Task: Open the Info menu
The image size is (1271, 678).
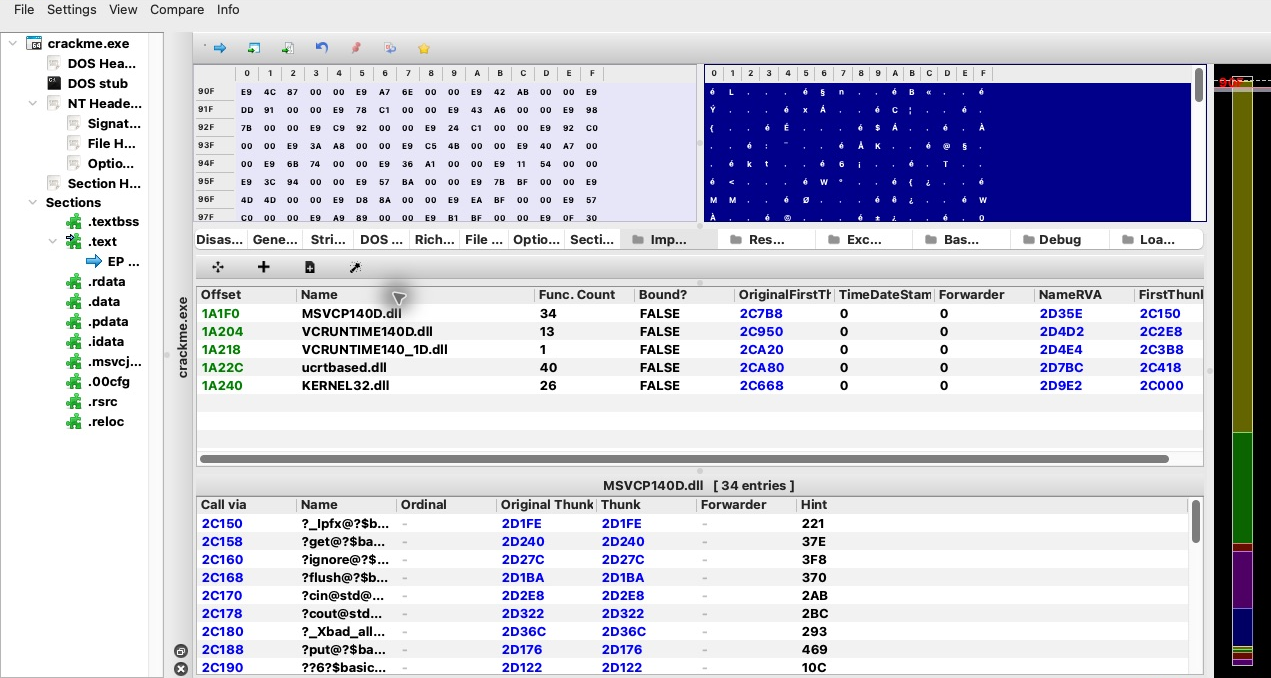Action: tap(228, 9)
